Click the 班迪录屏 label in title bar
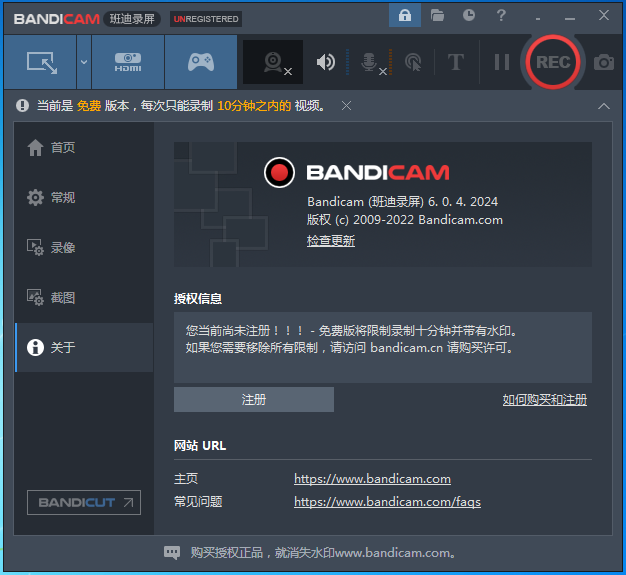Viewport: 626px width, 575px height. click(x=132, y=19)
